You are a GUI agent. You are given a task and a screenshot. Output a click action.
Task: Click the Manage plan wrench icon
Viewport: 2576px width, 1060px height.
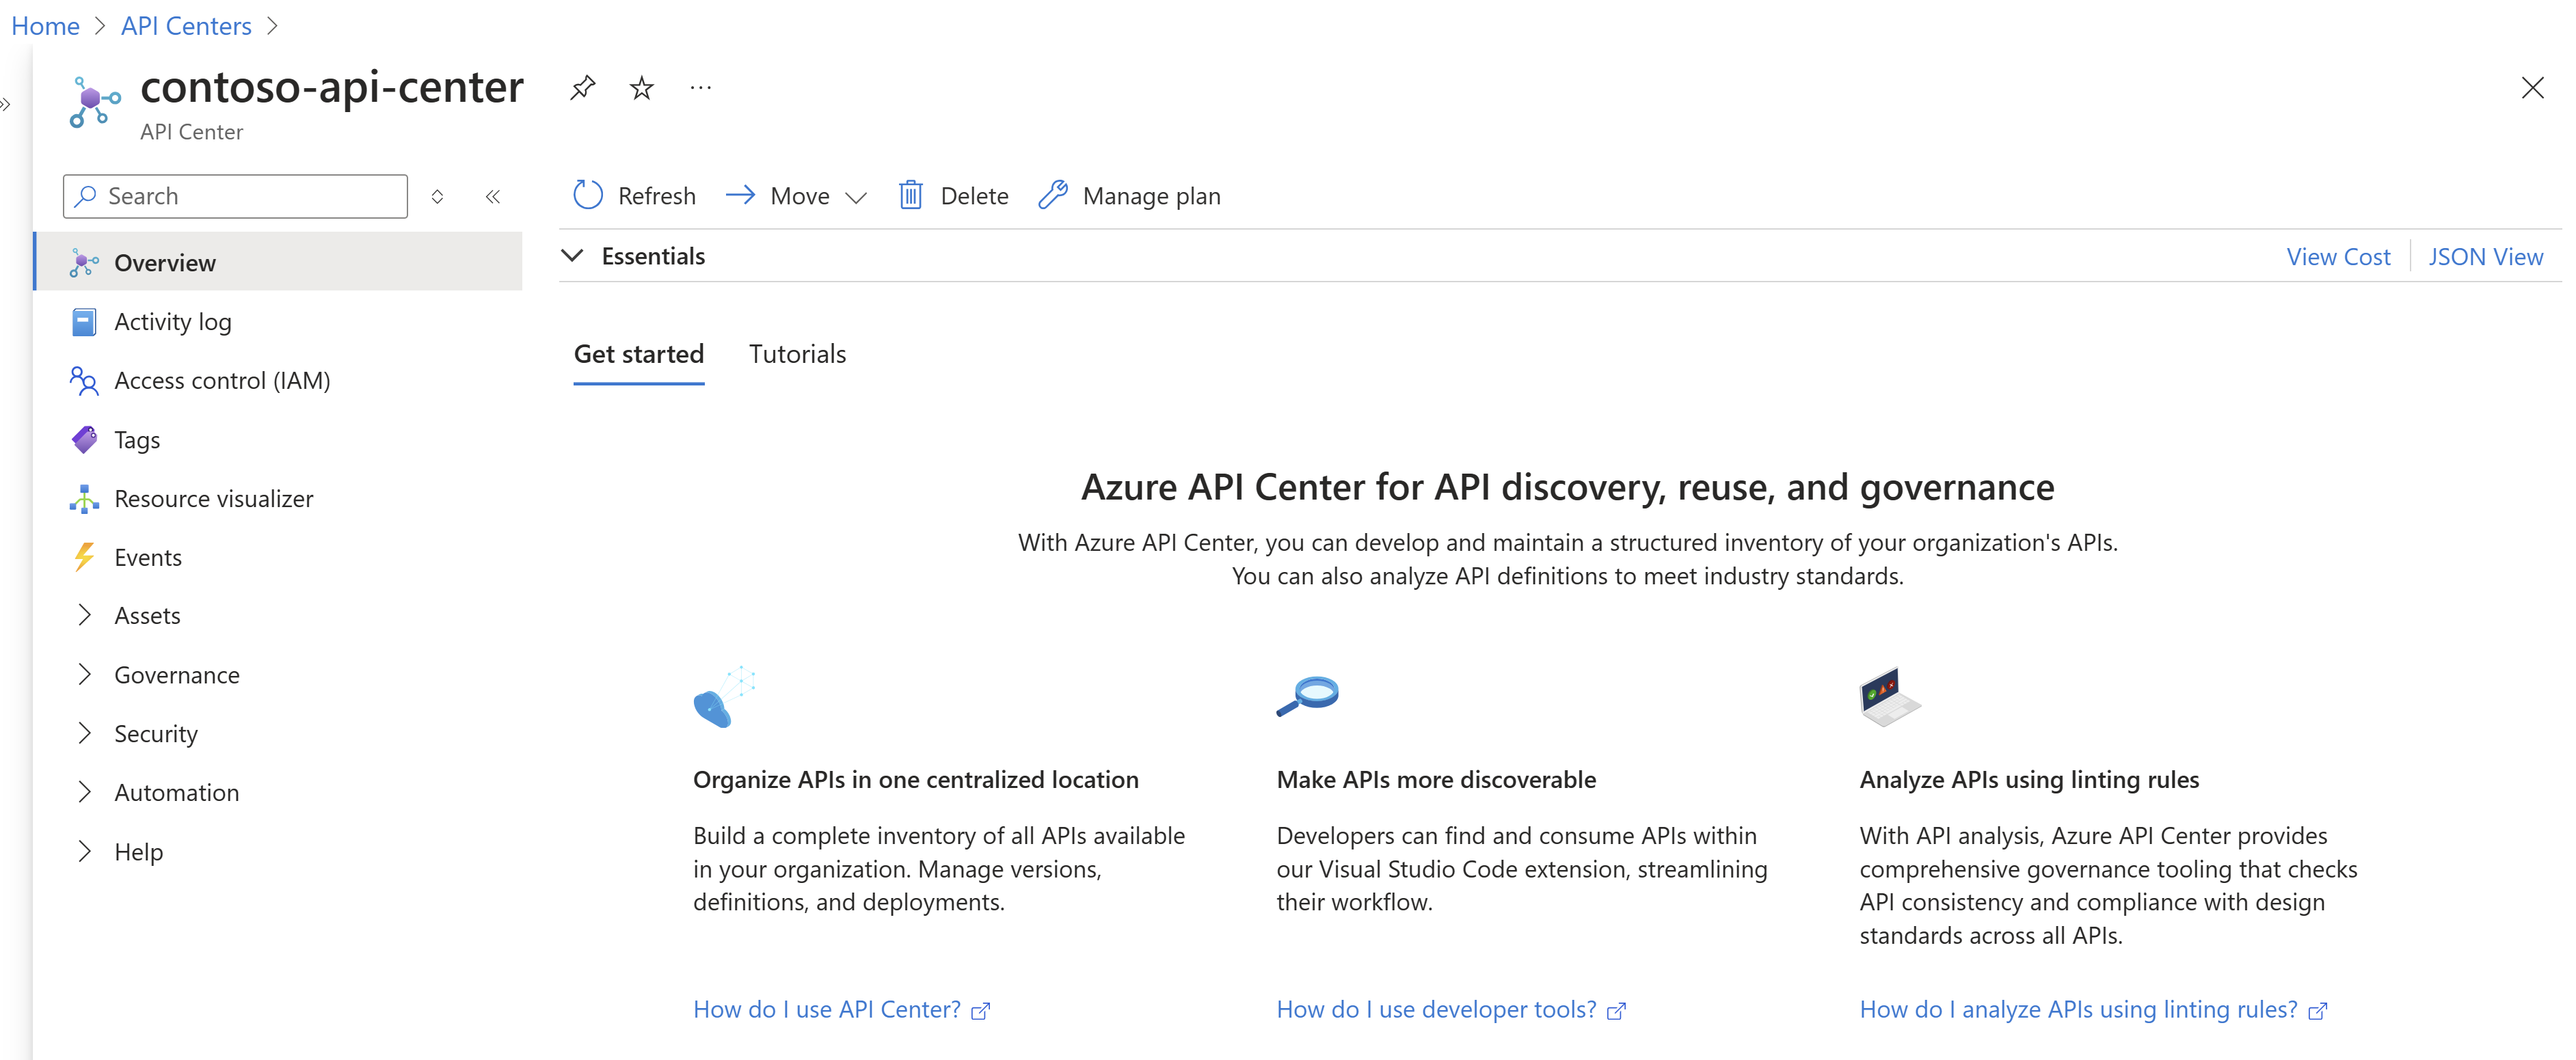click(1051, 195)
